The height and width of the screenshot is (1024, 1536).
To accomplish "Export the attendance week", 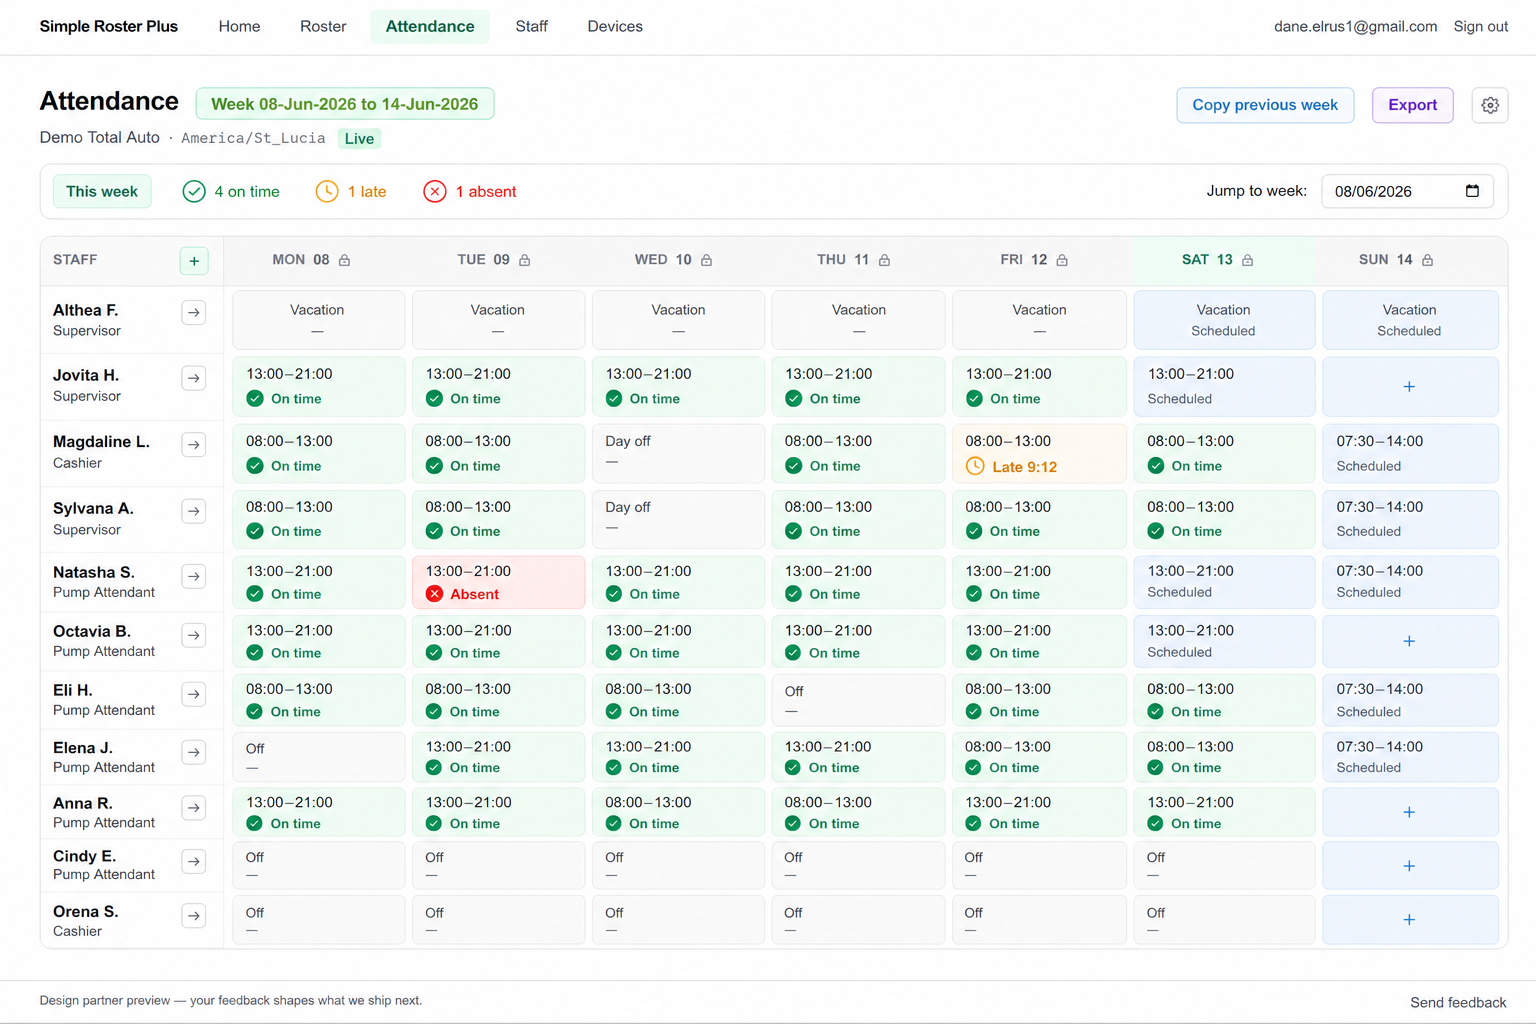I will pos(1412,105).
